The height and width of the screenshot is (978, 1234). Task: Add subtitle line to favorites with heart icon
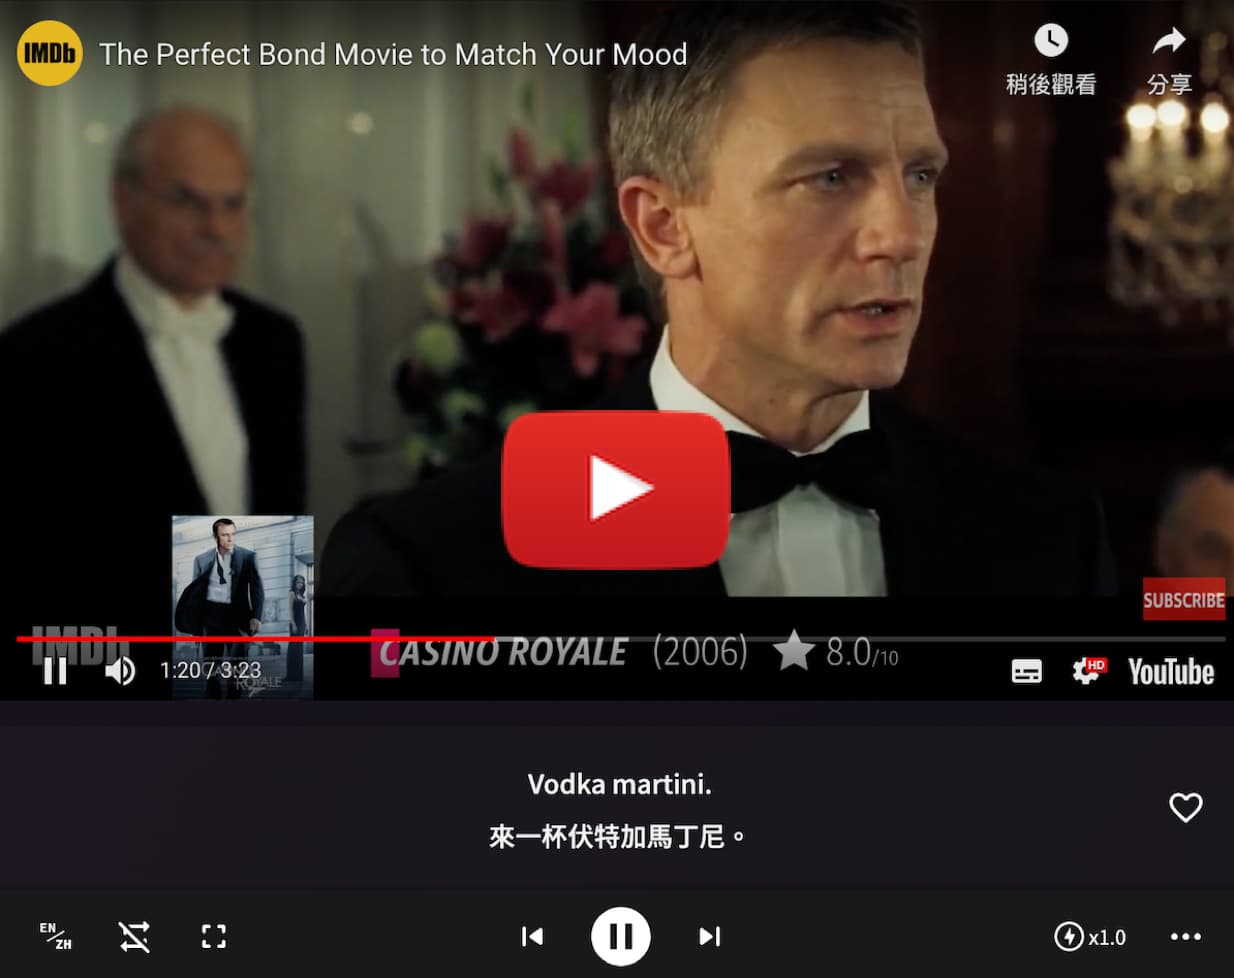click(1186, 807)
